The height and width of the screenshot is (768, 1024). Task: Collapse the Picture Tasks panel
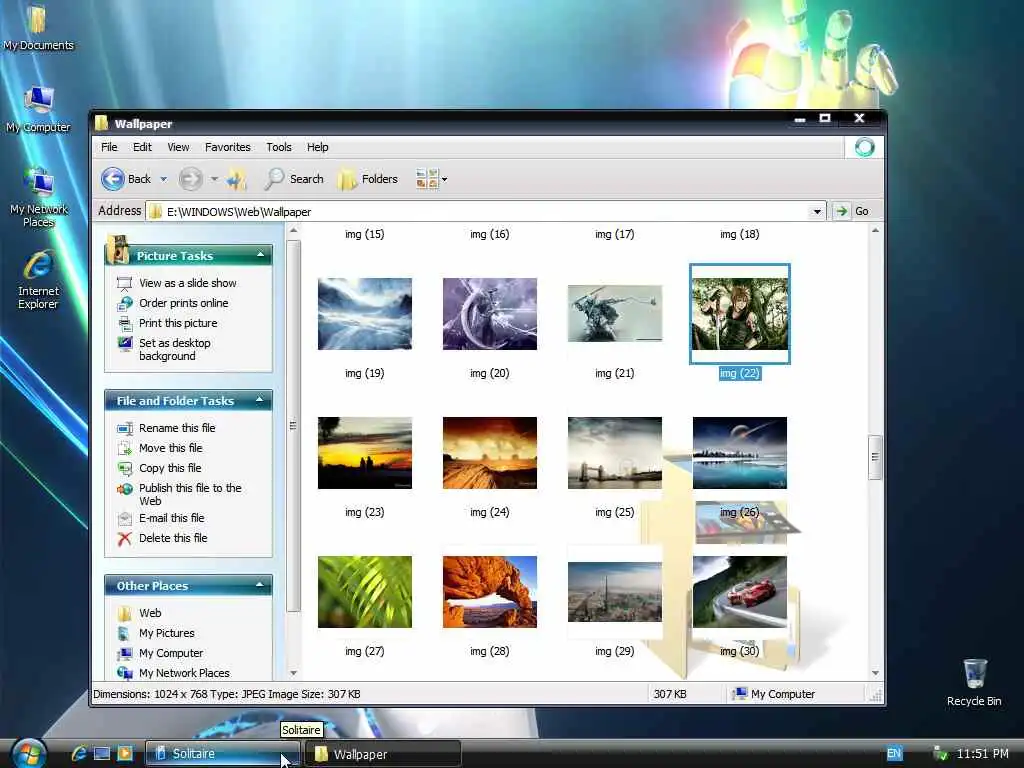(260, 255)
